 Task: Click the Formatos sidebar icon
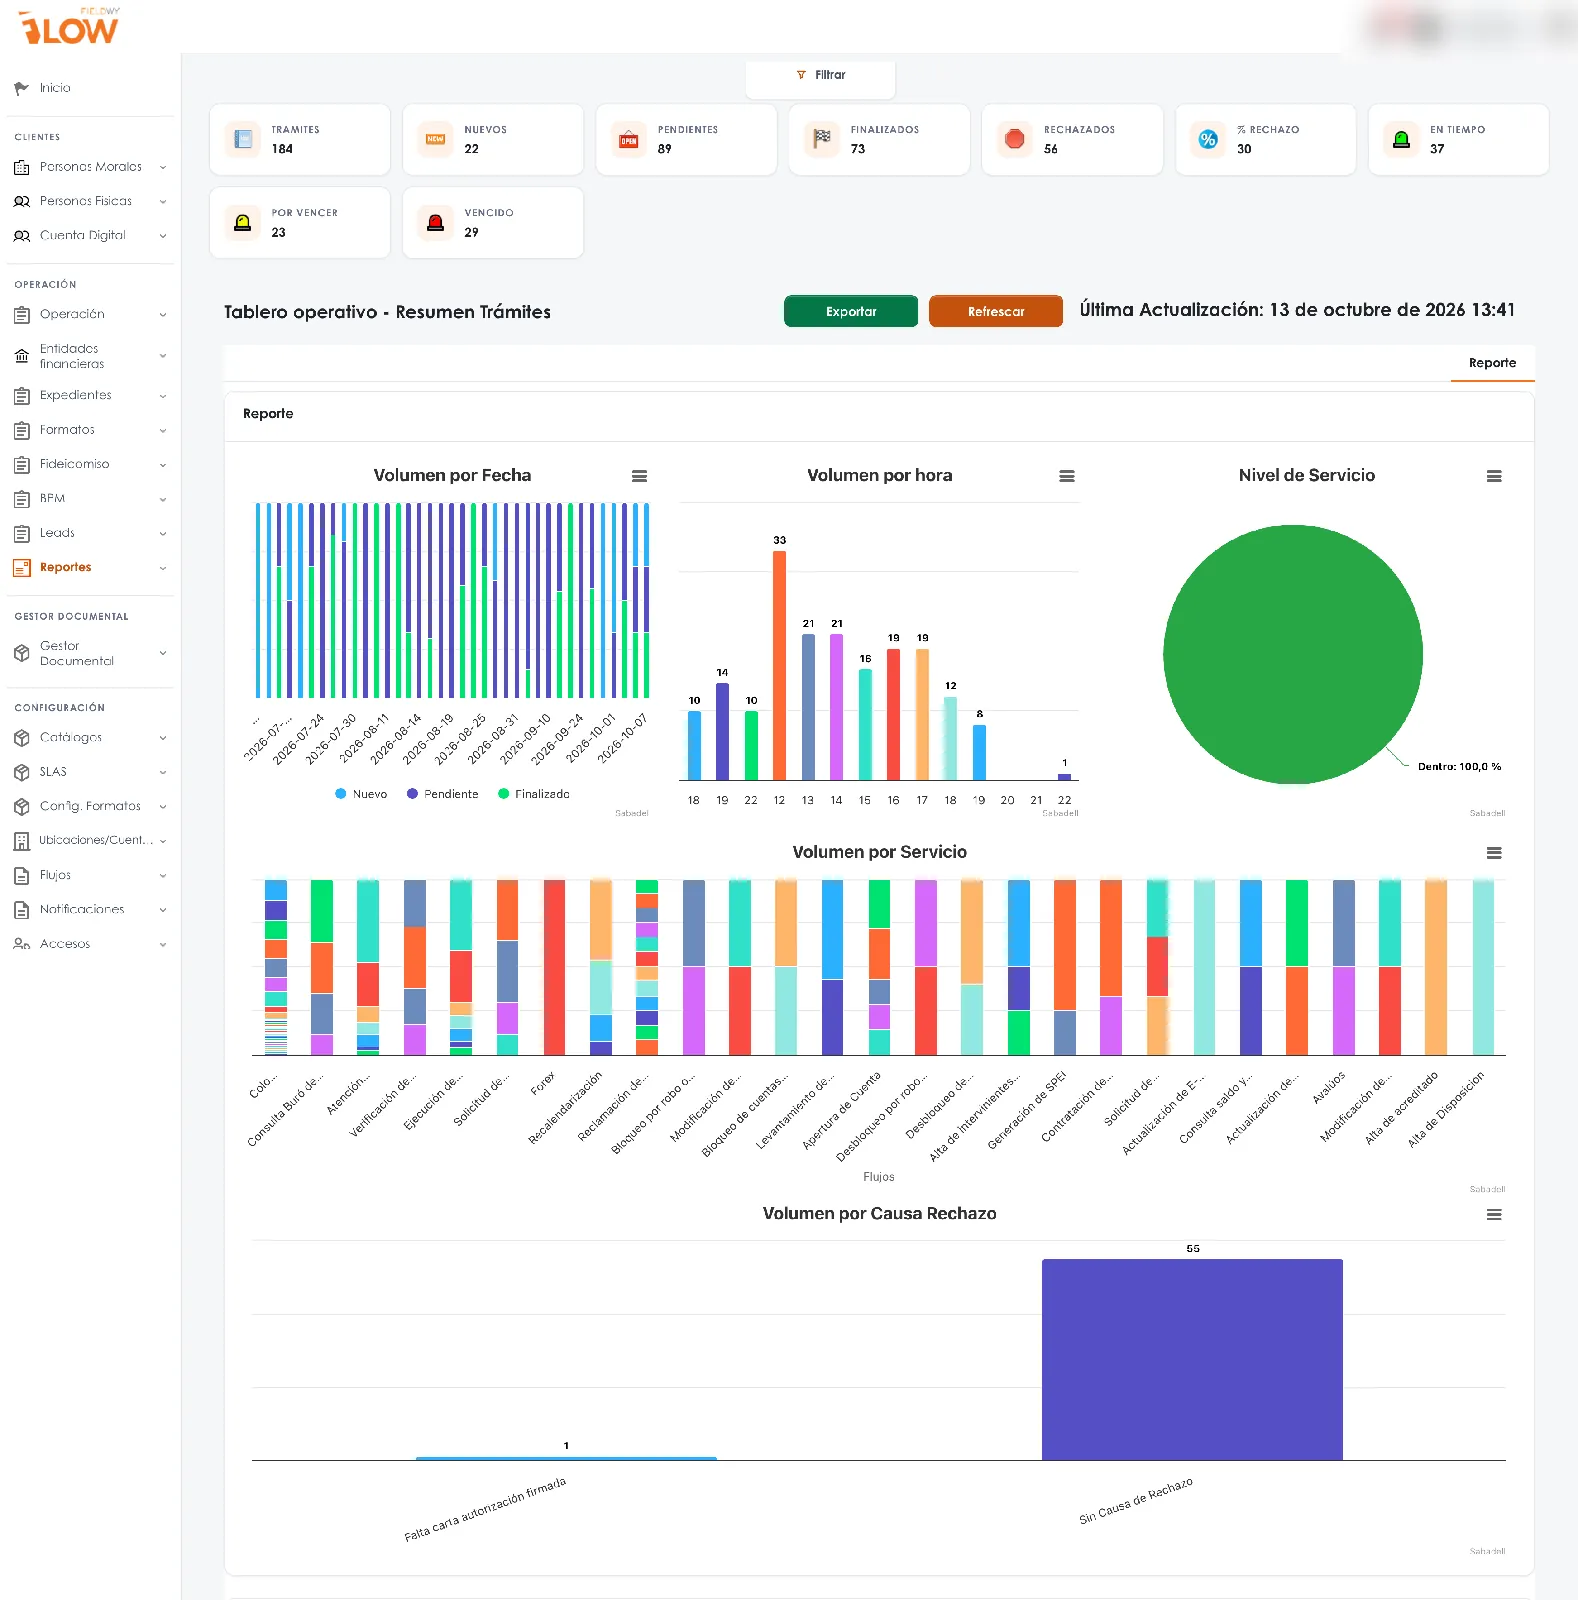pos(21,430)
